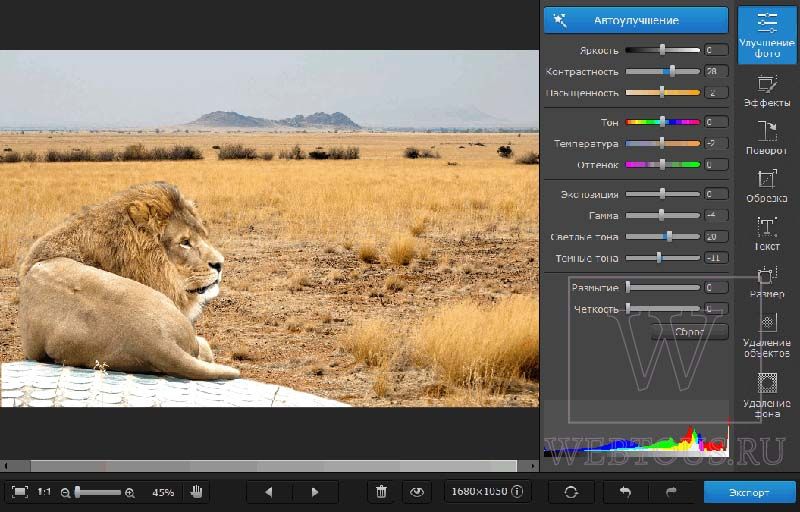This screenshot has width=800, height=512.
Task: Click the Четкость sharpness slider
Action: 663,309
